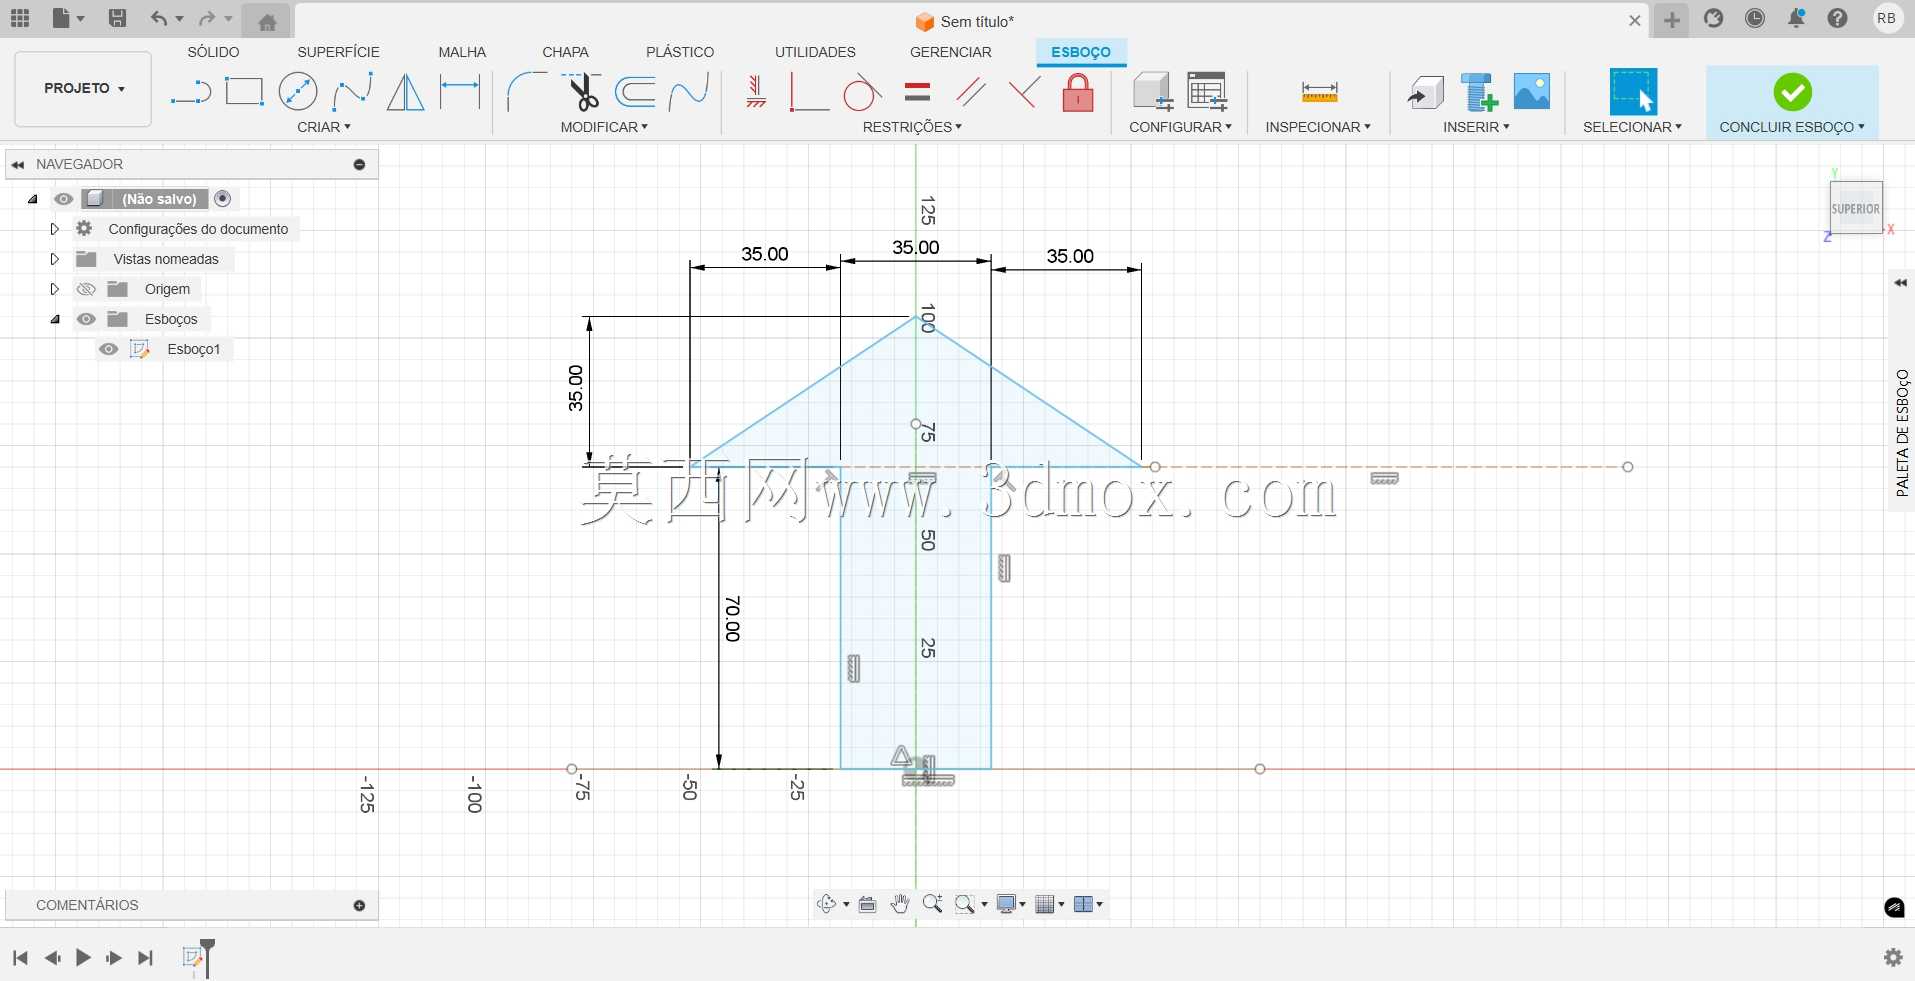1915x981 pixels.
Task: Jump to timeline beginning
Action: [20, 958]
